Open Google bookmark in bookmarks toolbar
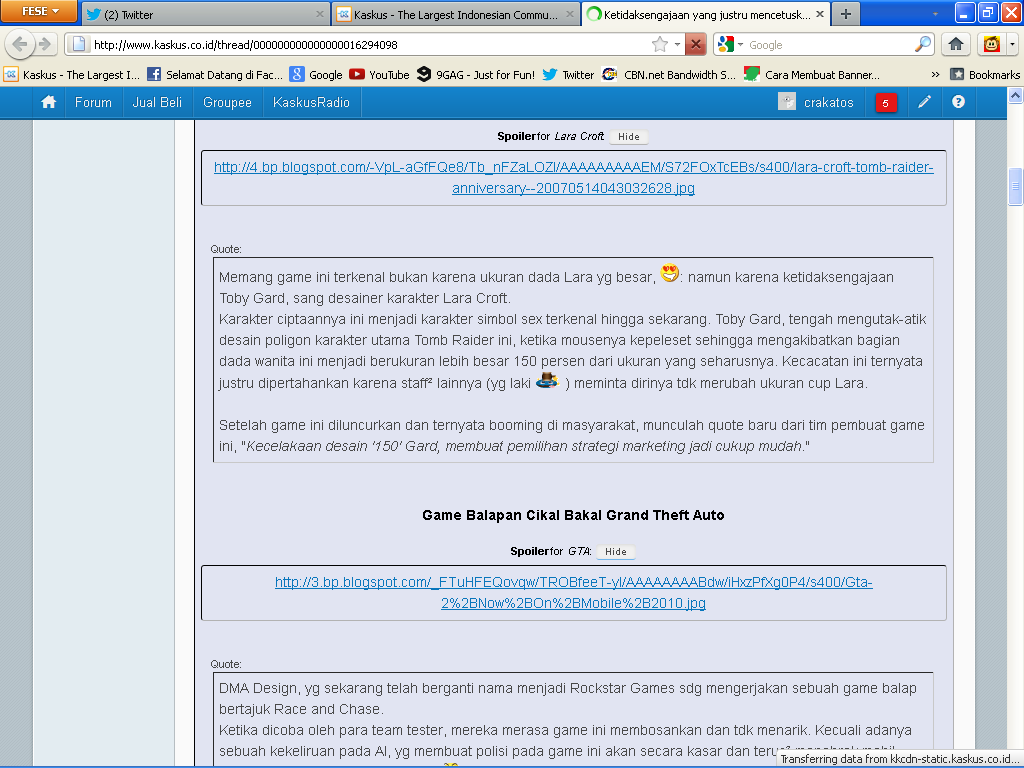 [316, 74]
